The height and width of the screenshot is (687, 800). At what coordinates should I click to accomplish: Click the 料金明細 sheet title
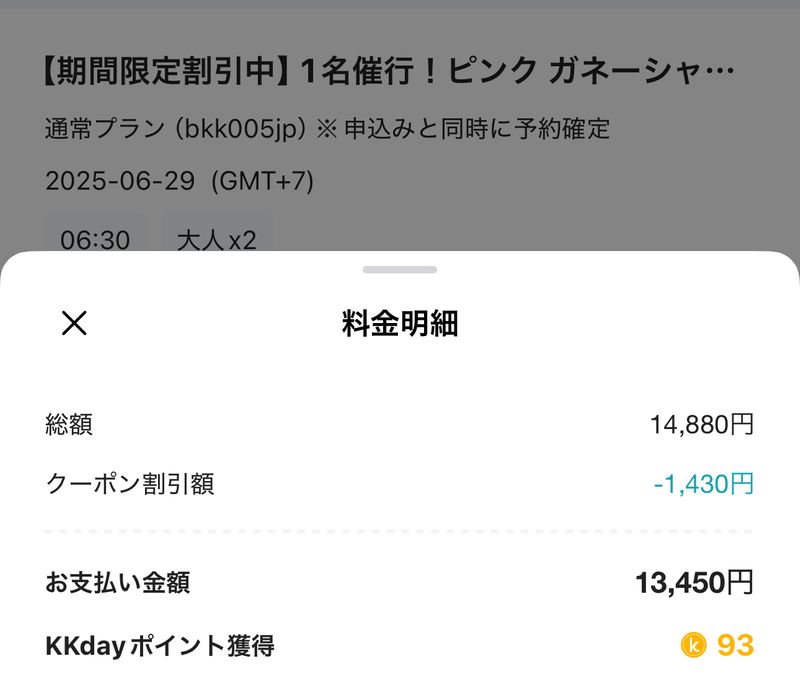(x=400, y=324)
